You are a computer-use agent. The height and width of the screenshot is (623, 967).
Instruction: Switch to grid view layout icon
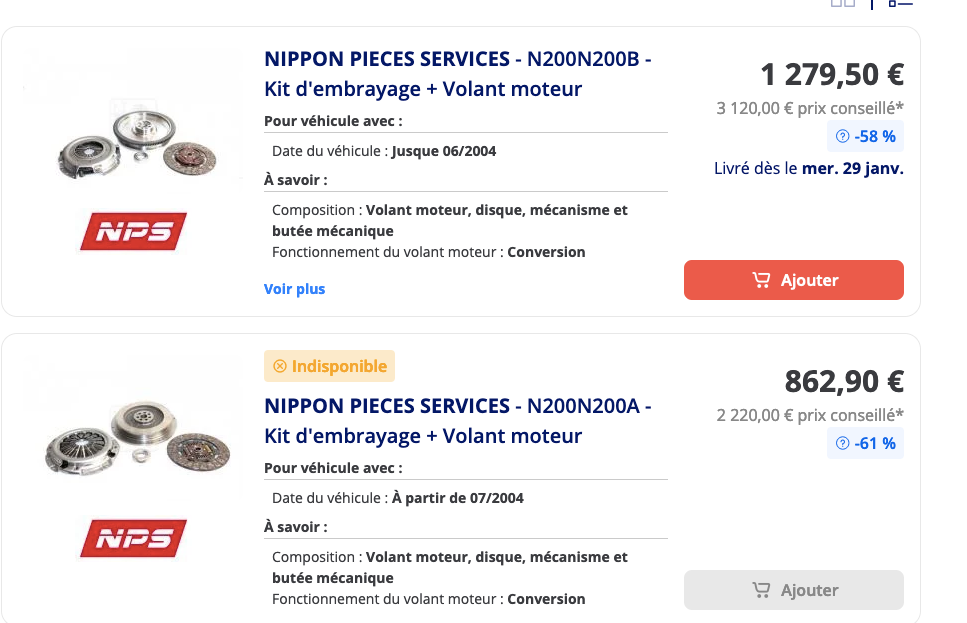[x=842, y=3]
